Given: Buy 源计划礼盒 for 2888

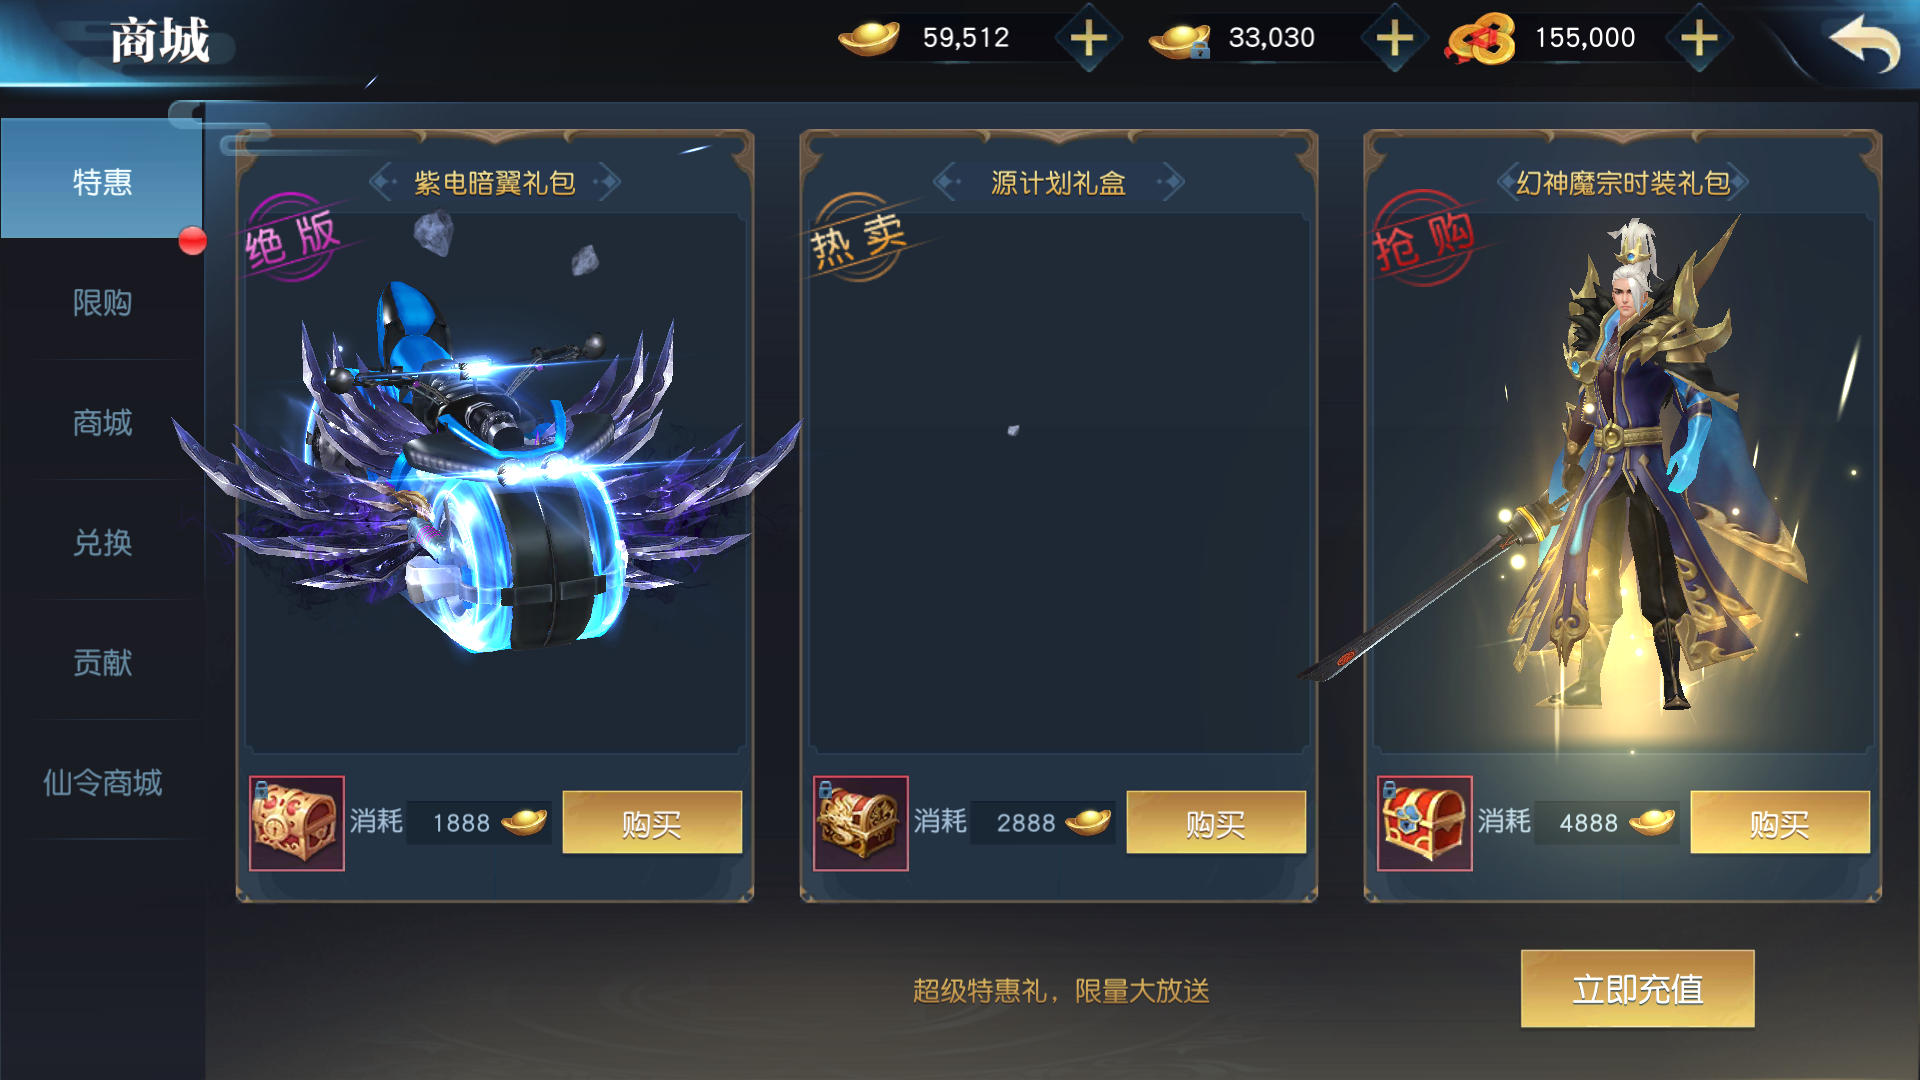Looking at the screenshot, I should point(1216,823).
